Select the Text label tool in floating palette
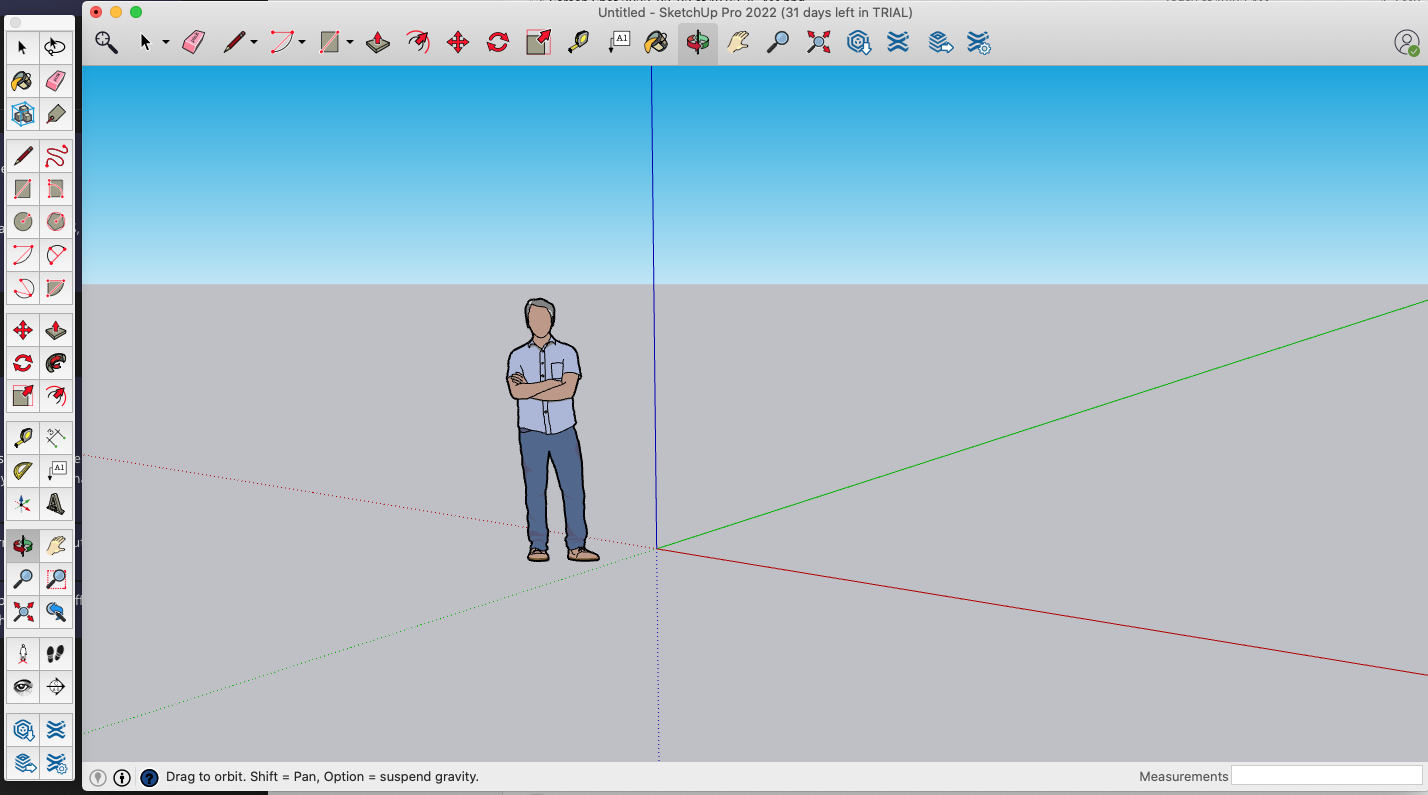Viewport: 1428px width, 795px height. (56, 471)
